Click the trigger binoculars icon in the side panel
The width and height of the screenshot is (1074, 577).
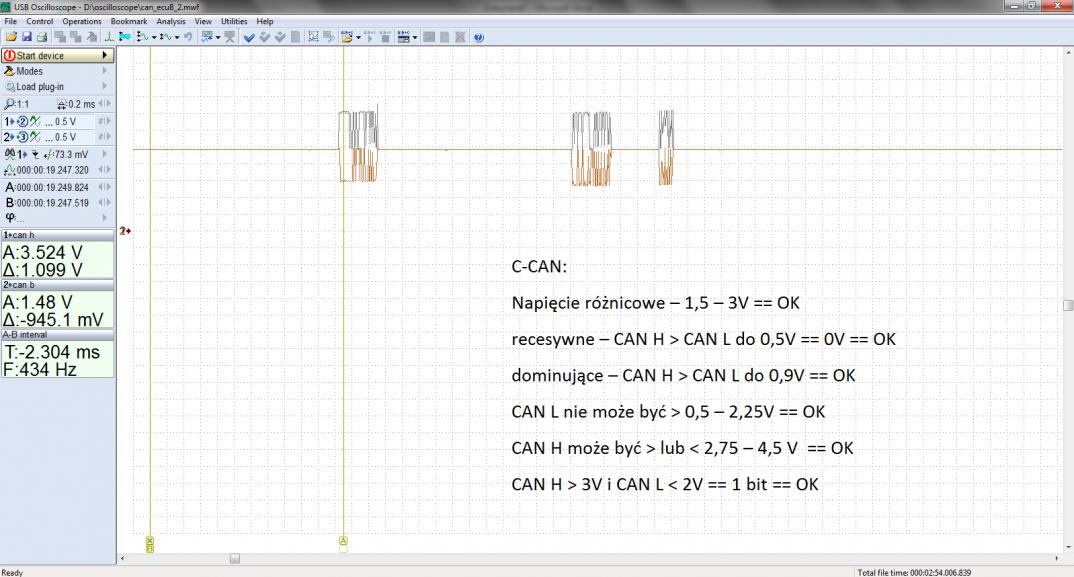(x=9, y=153)
